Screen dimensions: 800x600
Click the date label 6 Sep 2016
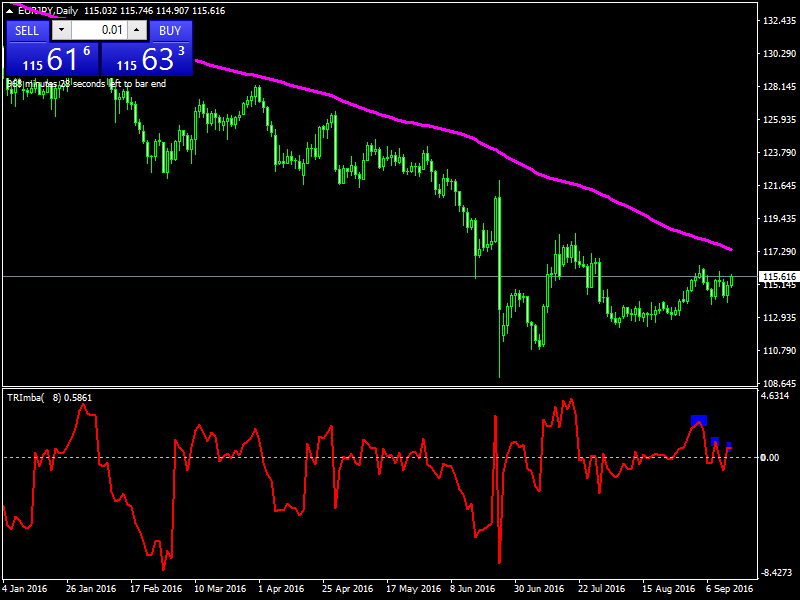tap(729, 588)
